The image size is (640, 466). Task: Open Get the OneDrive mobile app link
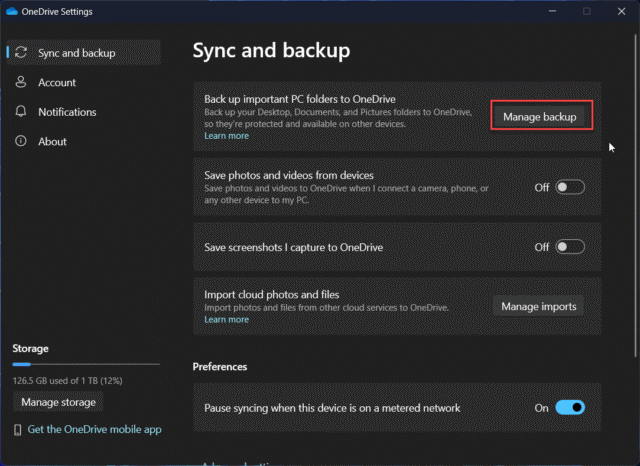[x=94, y=430]
